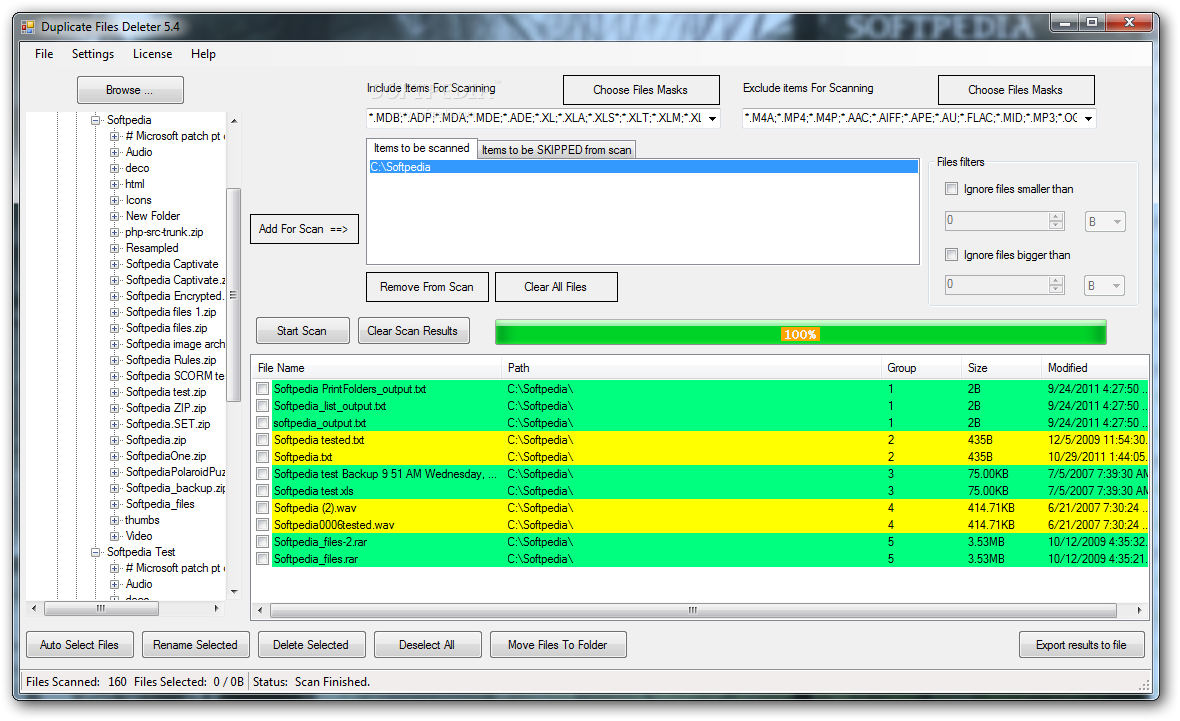
Task: Open the File menu
Action: pos(44,54)
